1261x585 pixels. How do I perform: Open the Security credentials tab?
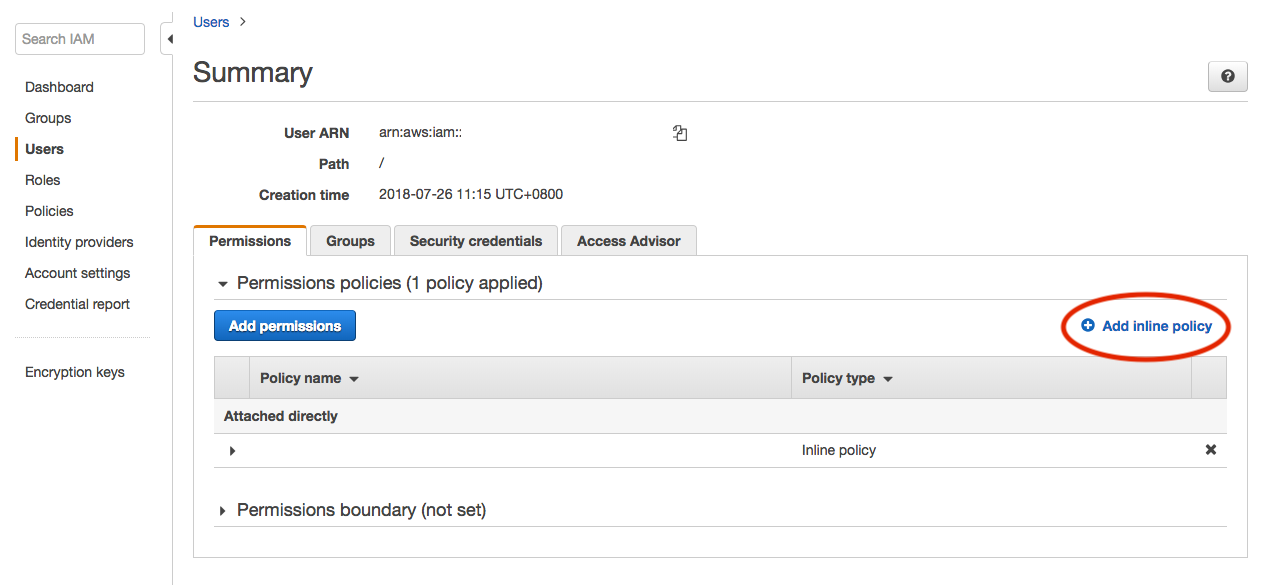pos(476,241)
